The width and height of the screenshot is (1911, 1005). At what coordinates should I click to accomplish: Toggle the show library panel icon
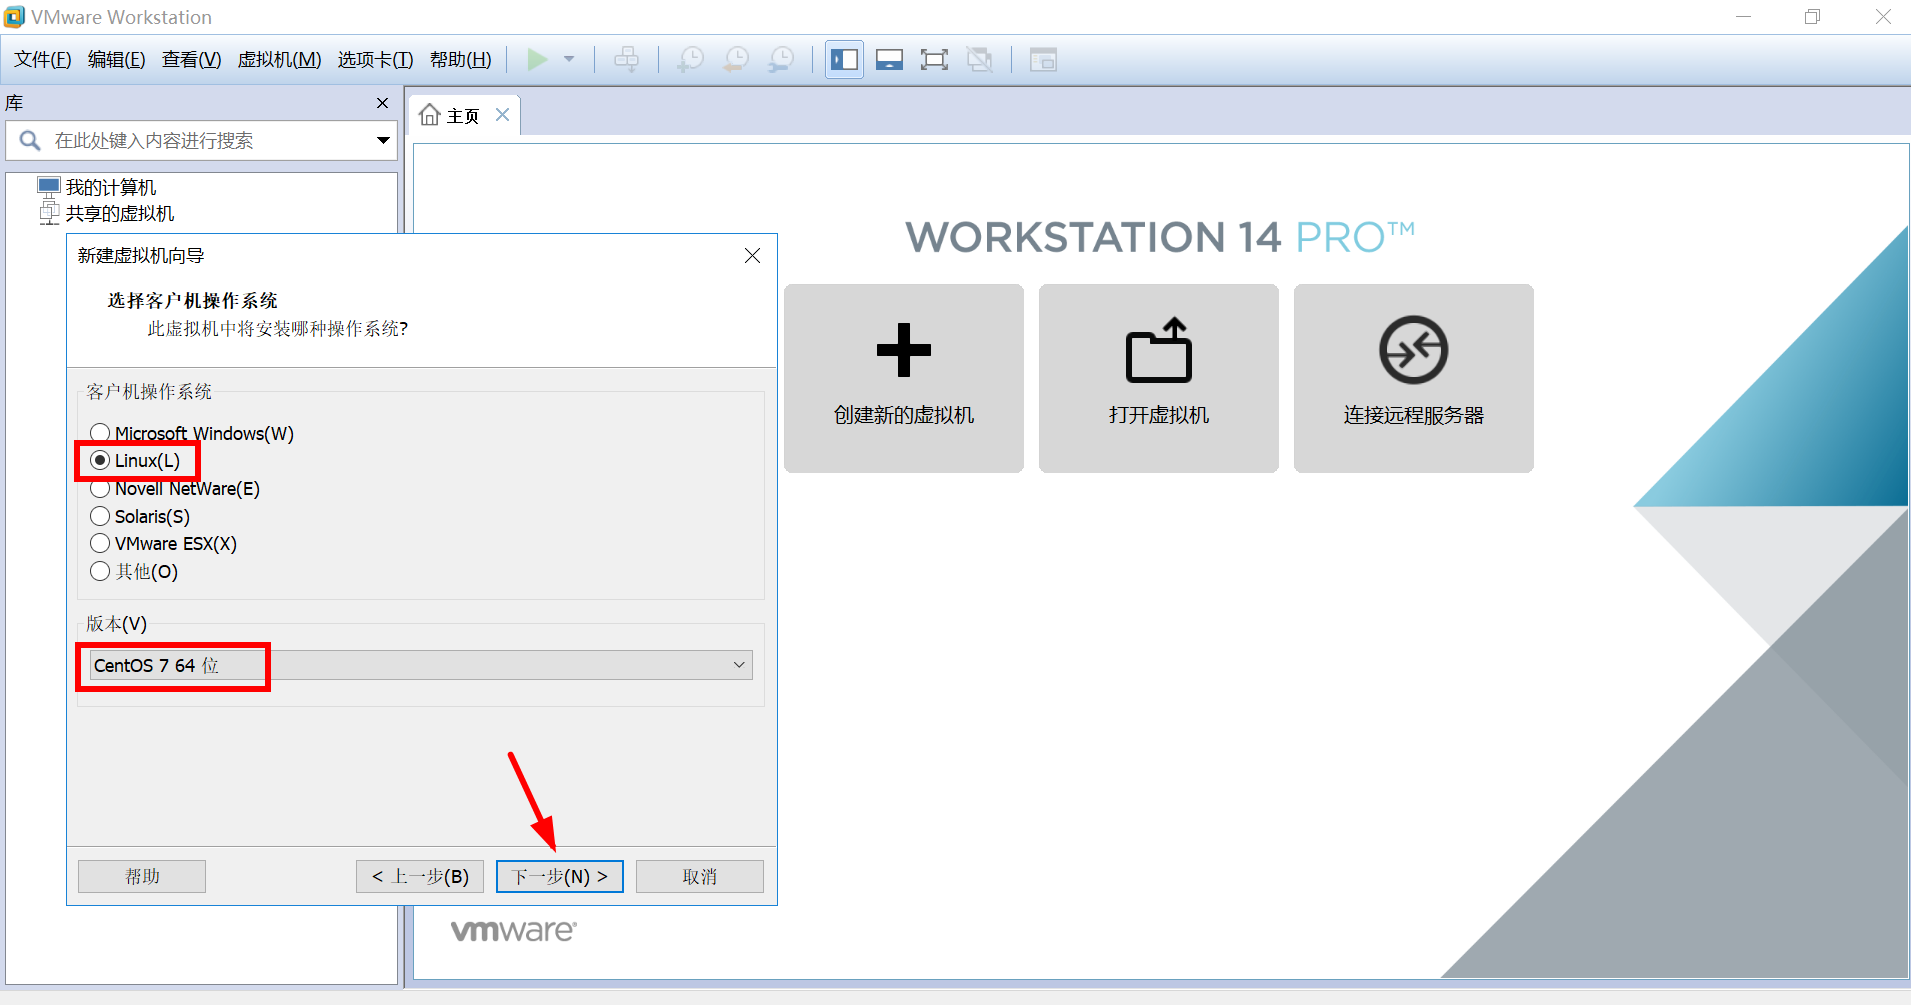(844, 60)
